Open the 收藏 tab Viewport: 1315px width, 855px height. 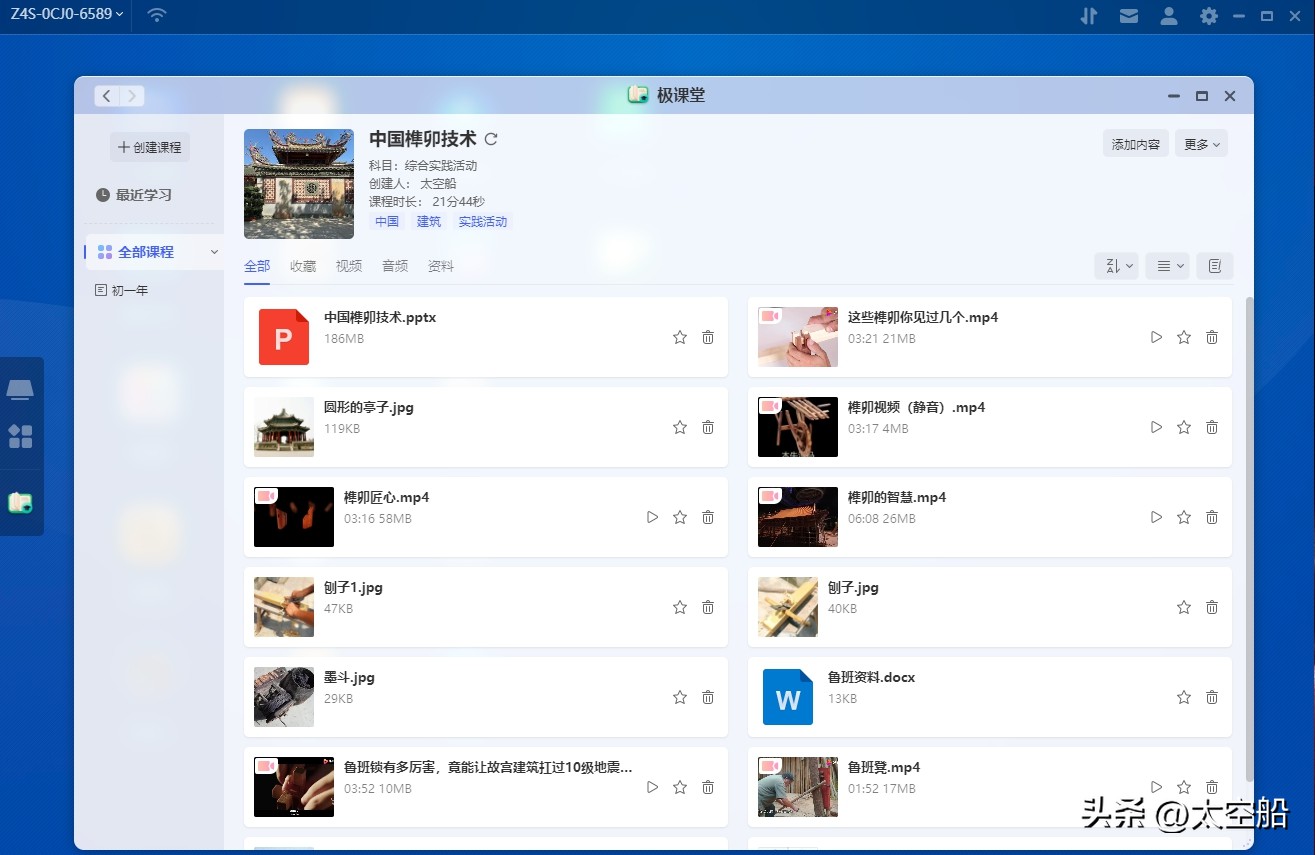[302, 266]
